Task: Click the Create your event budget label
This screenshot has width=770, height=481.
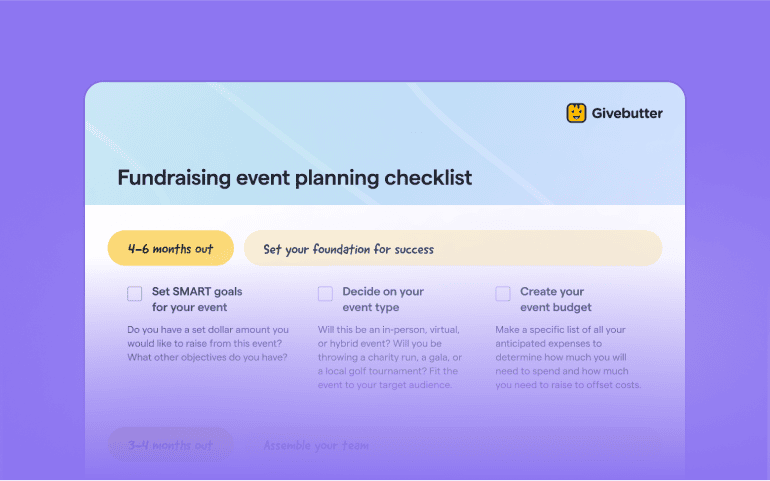Action: pos(555,299)
